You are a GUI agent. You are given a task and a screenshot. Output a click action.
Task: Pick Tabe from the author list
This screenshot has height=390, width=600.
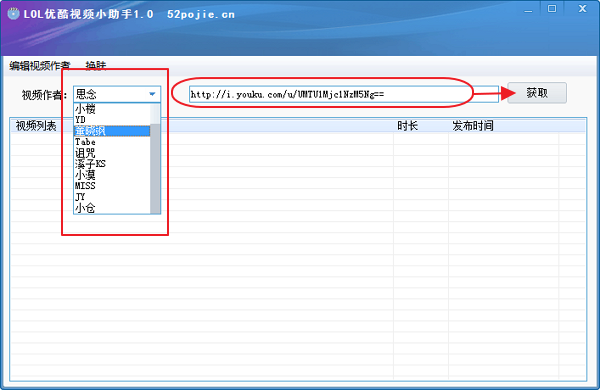click(x=112, y=142)
